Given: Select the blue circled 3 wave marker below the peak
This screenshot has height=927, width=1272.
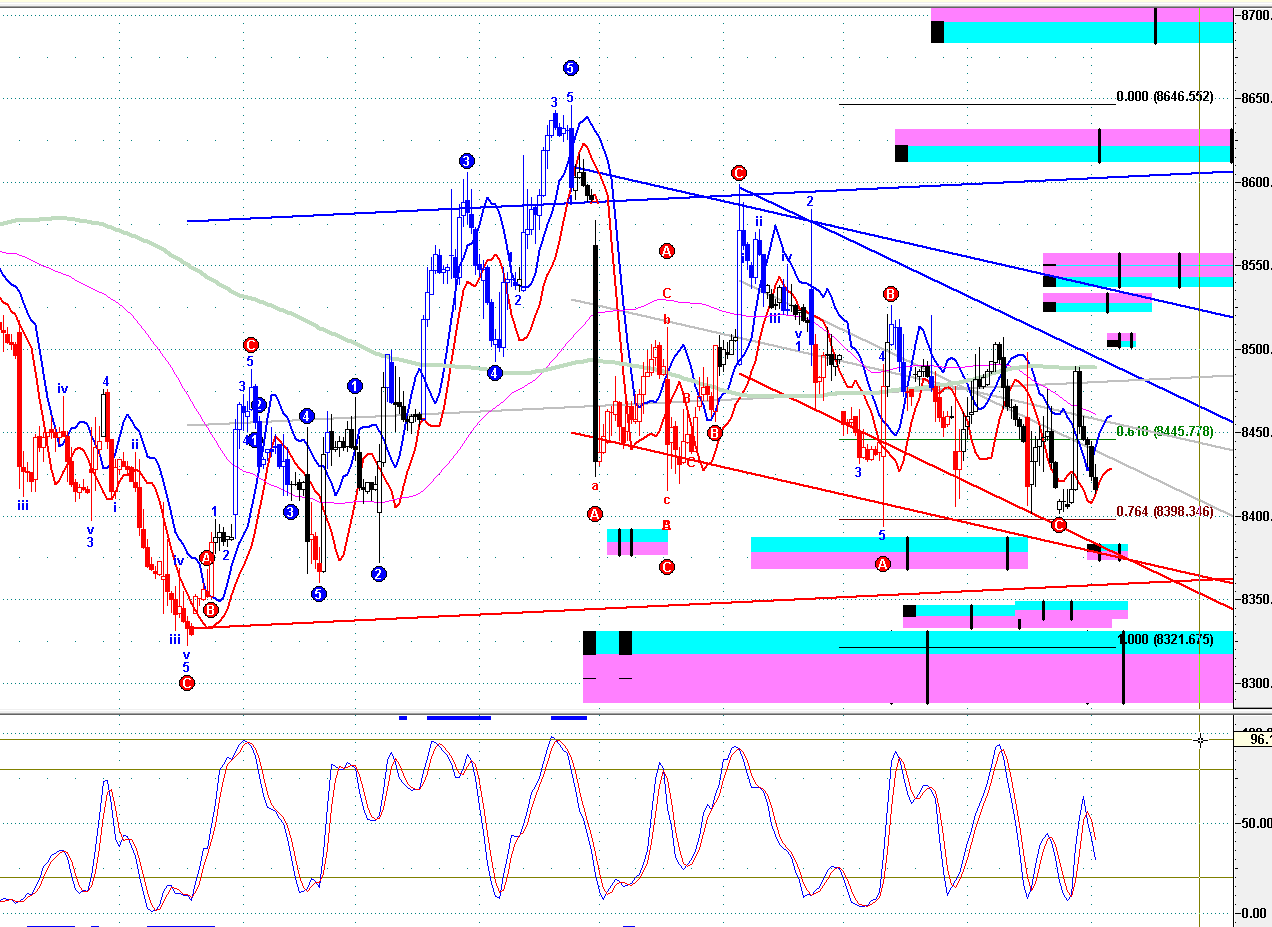Looking at the screenshot, I should 467,160.
